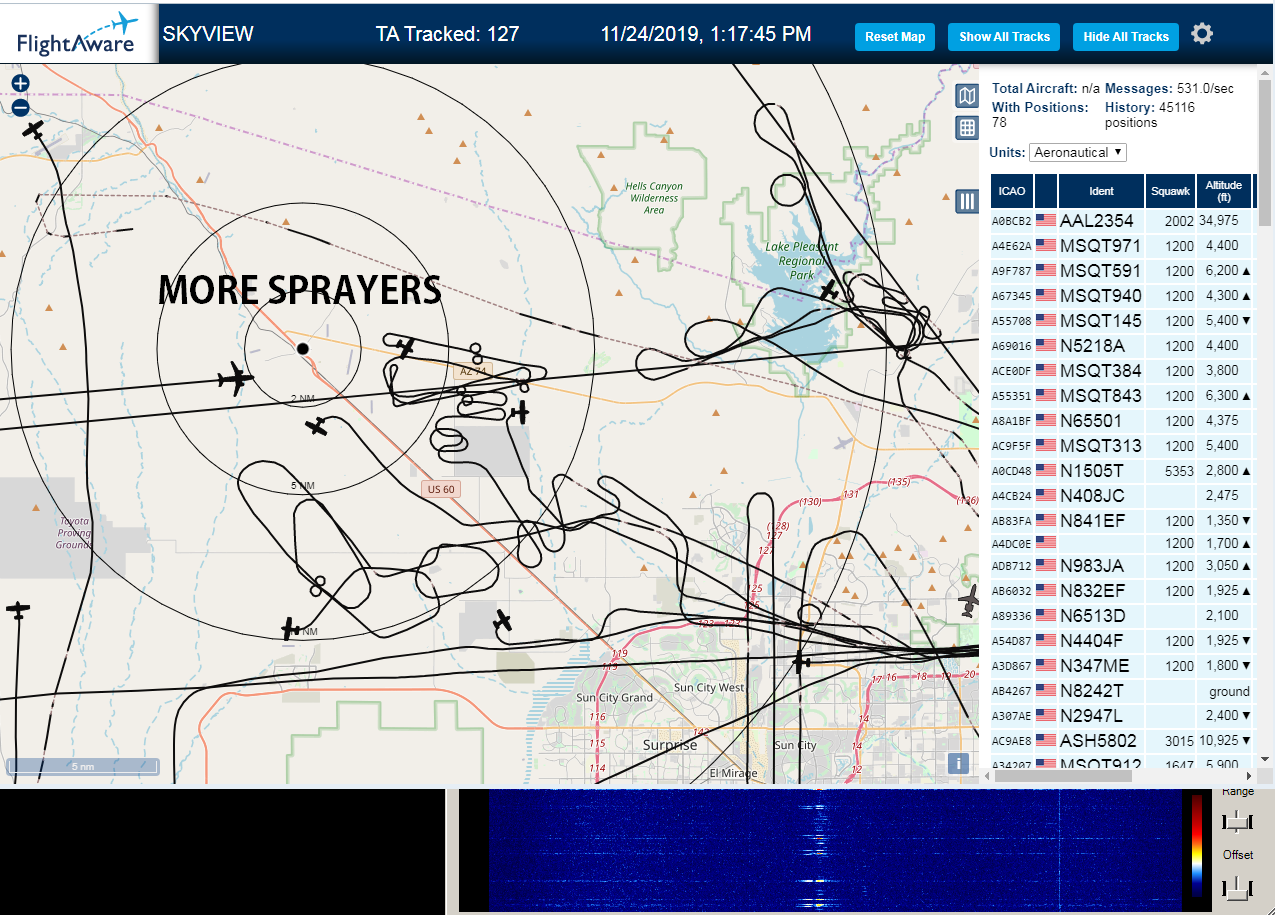Screen dimensions: 1275x915
Task: Select the aircraft icon below the zoom out button
Action: [34, 130]
